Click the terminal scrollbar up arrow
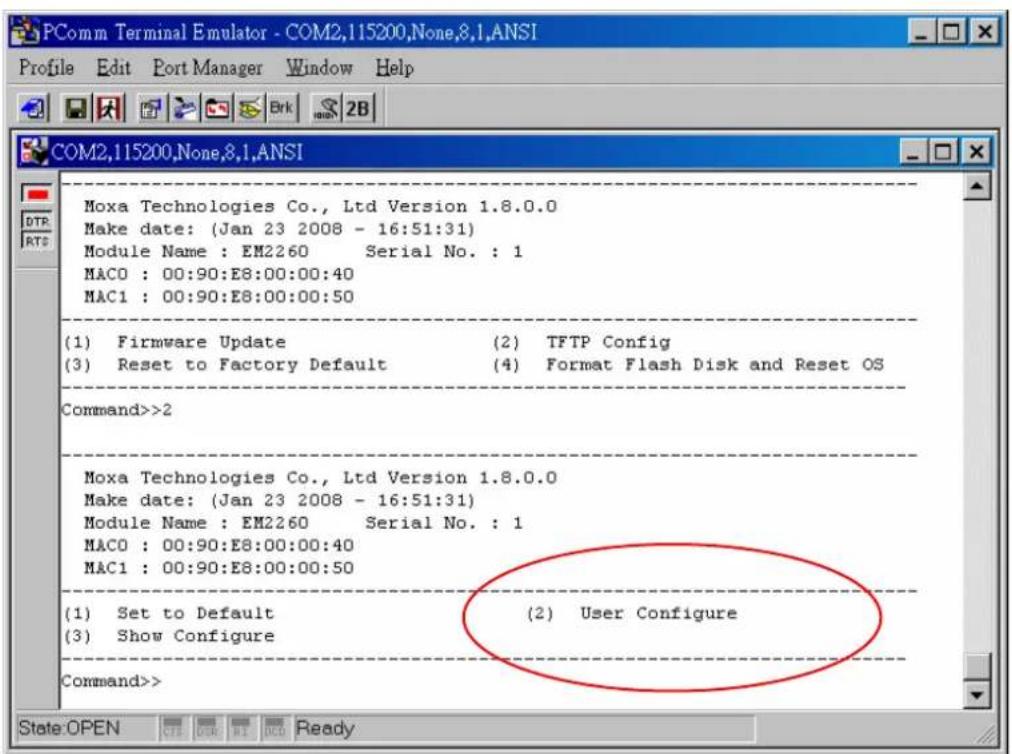The width and height of the screenshot is (1012, 754). (977, 187)
